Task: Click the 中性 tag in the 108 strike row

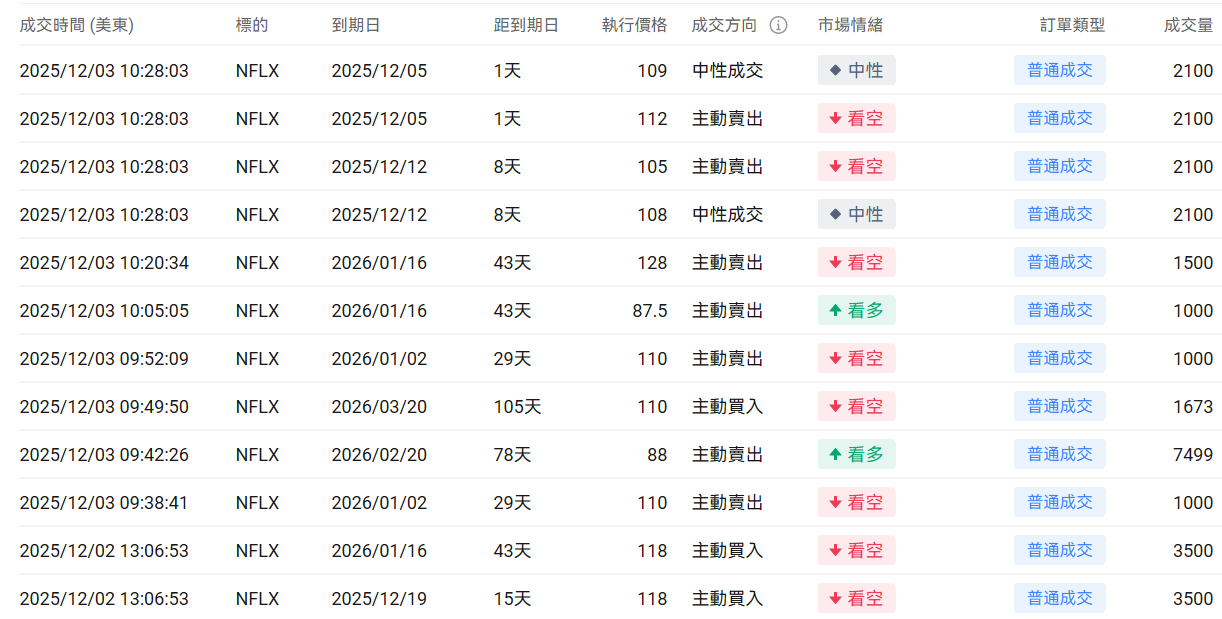Action: (856, 214)
